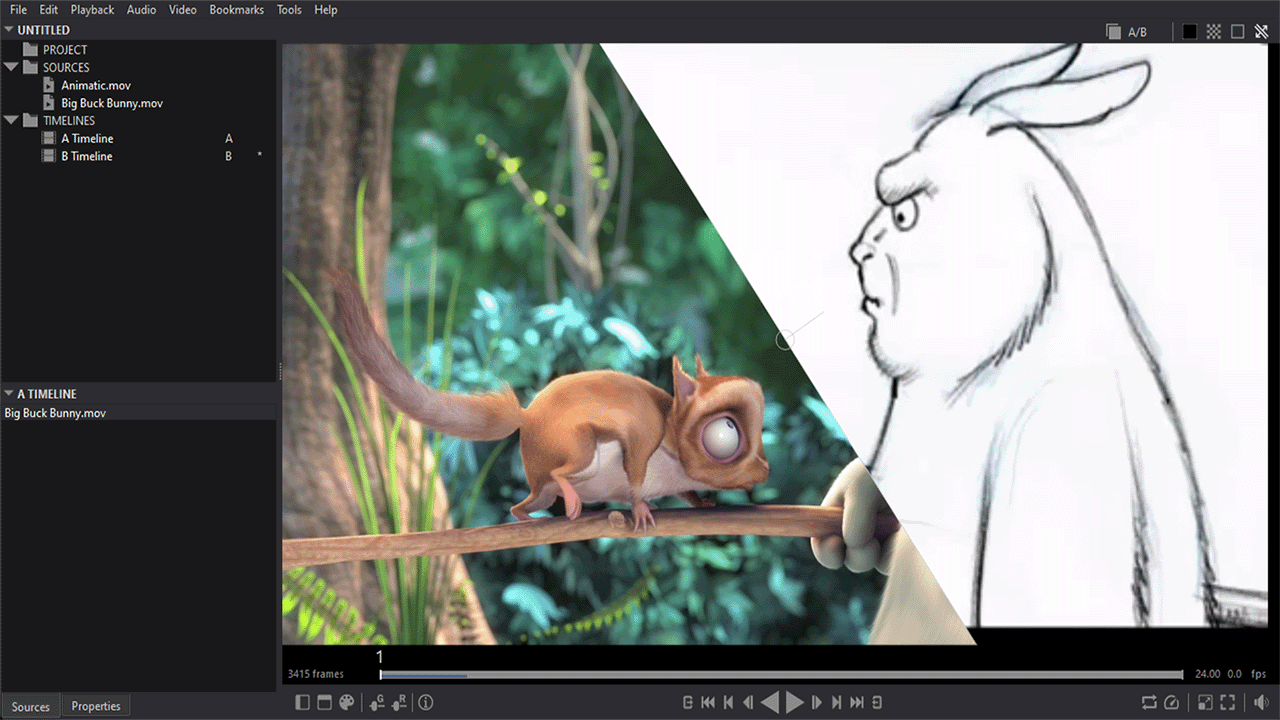Click the G gang timelines icon
This screenshot has height=720, width=1280.
pos(377,703)
